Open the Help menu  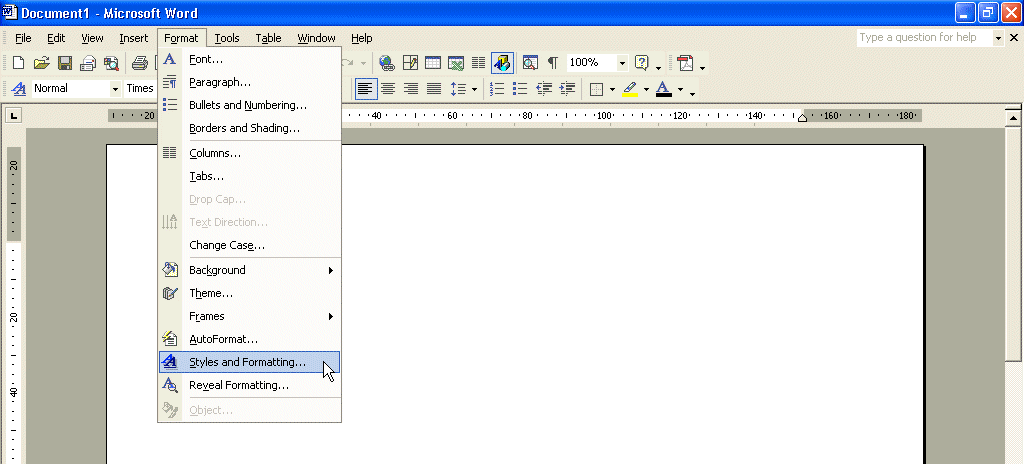click(x=362, y=38)
